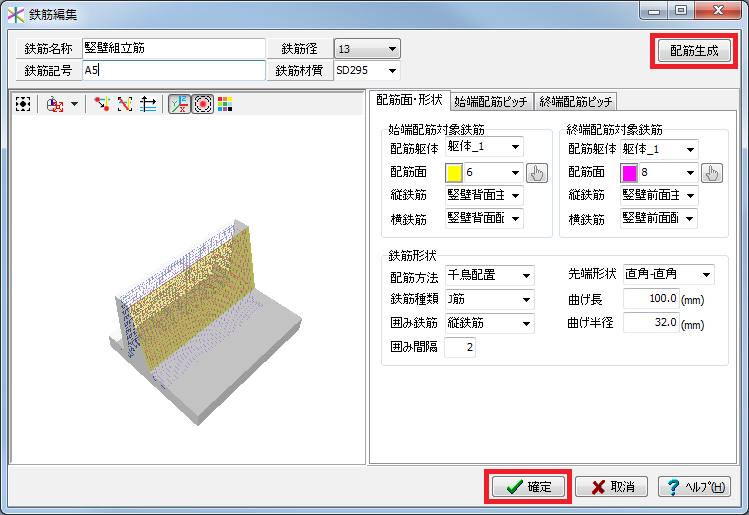Open help with the ヘルプ(H) button
Screen dimensions: 749x515
coord(694,486)
